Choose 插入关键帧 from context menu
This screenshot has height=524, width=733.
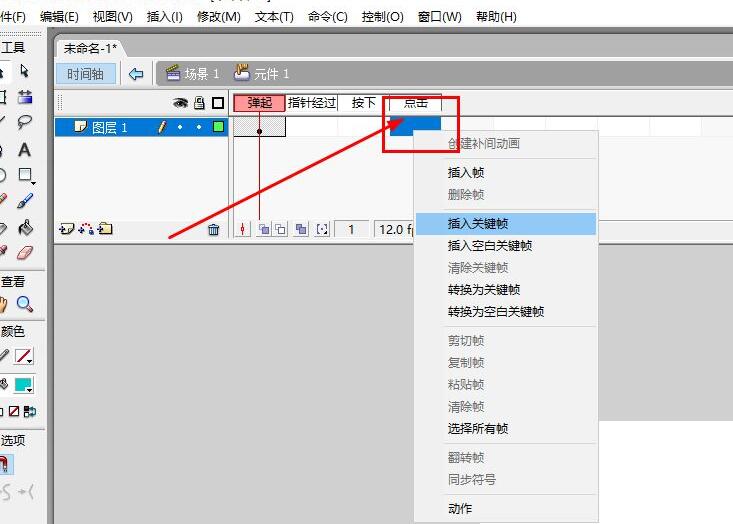[506, 224]
